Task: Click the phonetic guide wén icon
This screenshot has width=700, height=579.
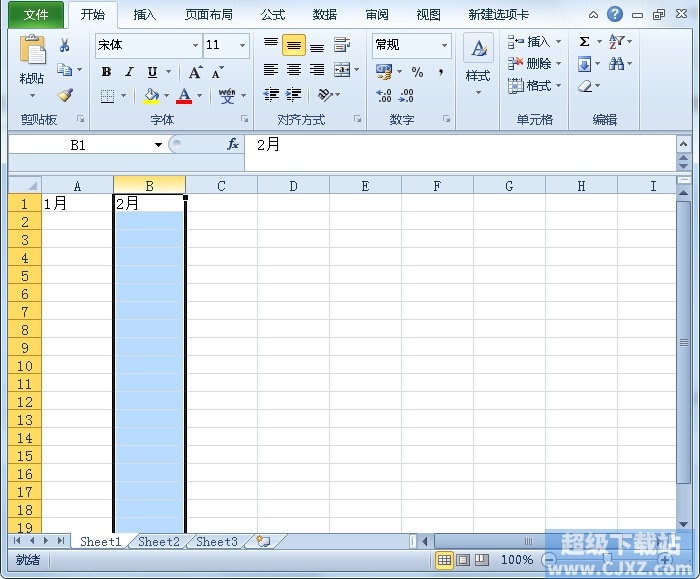Action: point(227,96)
